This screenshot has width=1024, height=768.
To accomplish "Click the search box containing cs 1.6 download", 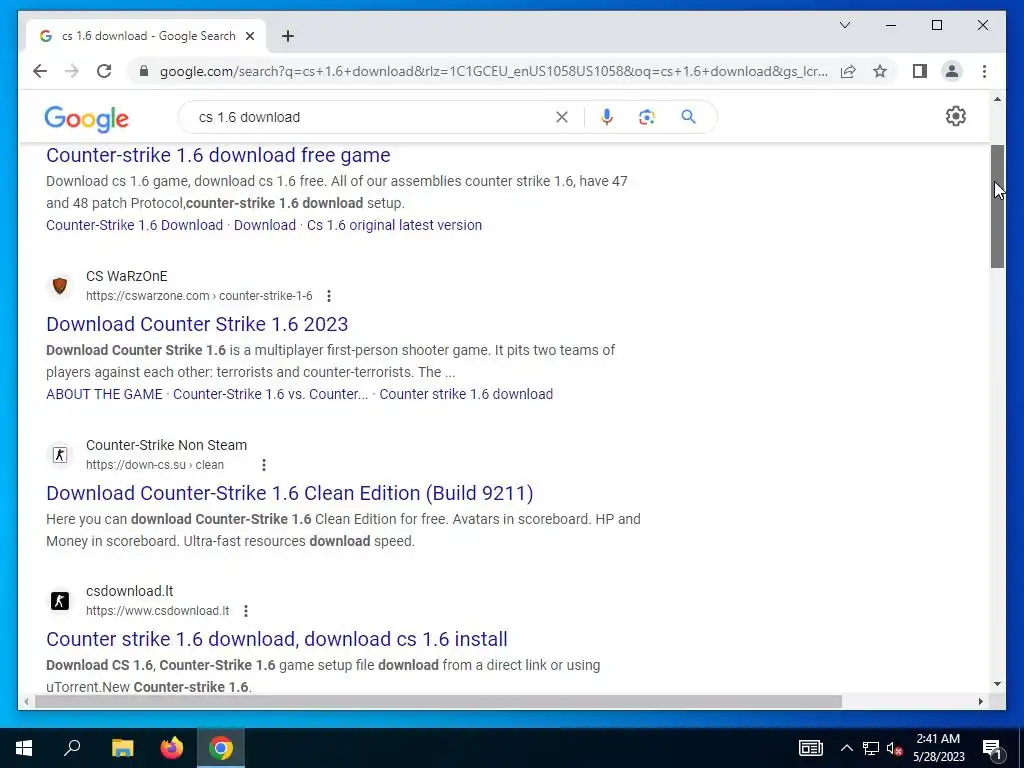I will (372, 117).
